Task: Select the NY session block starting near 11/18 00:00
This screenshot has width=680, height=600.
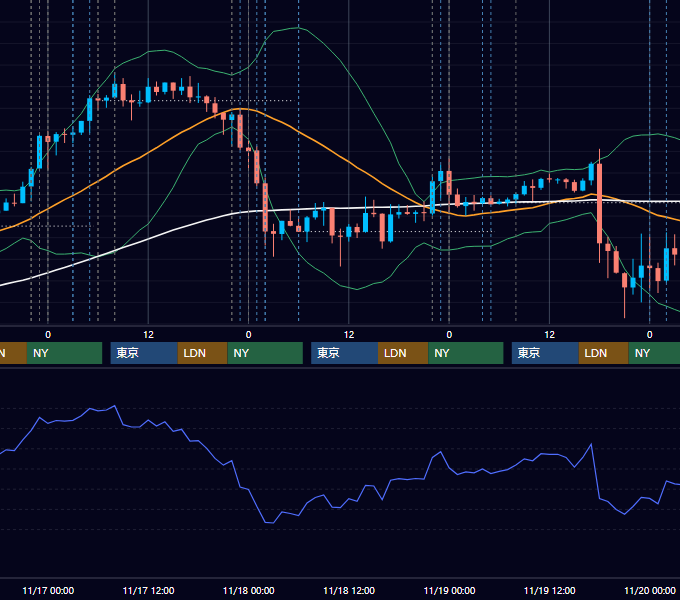Action: tap(265, 353)
